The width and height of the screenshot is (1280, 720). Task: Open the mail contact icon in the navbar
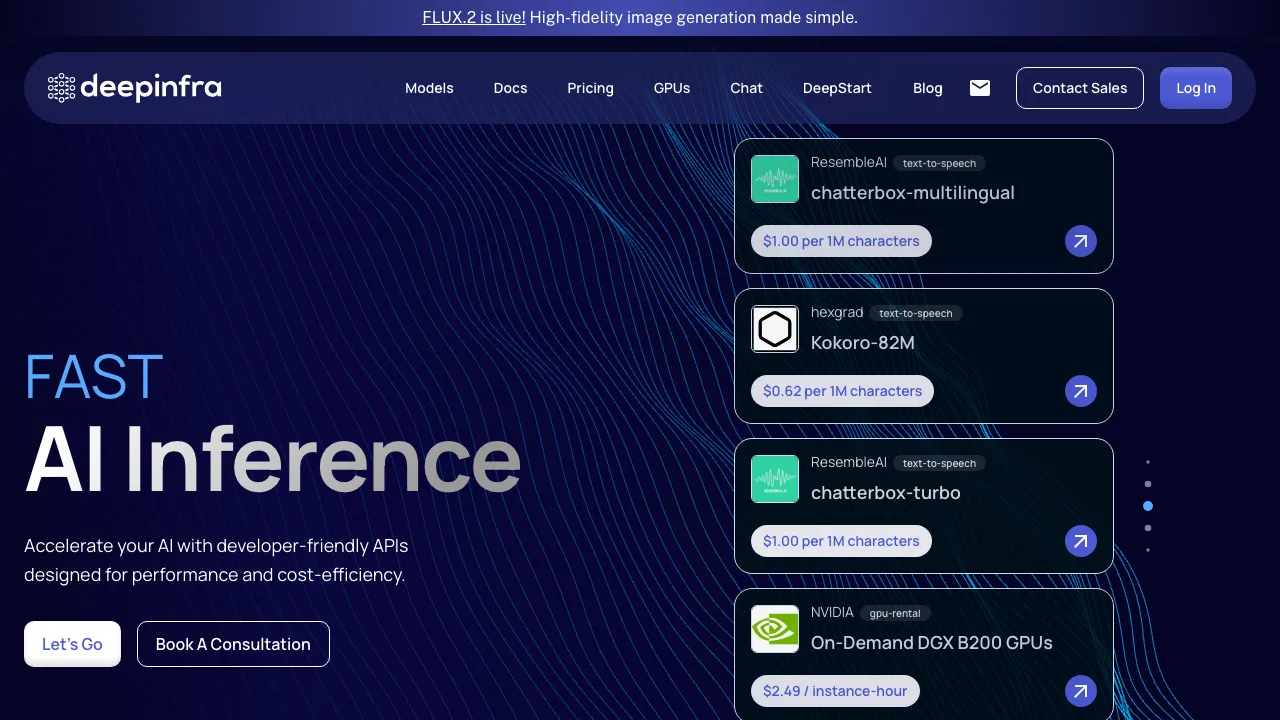pyautogui.click(x=980, y=88)
